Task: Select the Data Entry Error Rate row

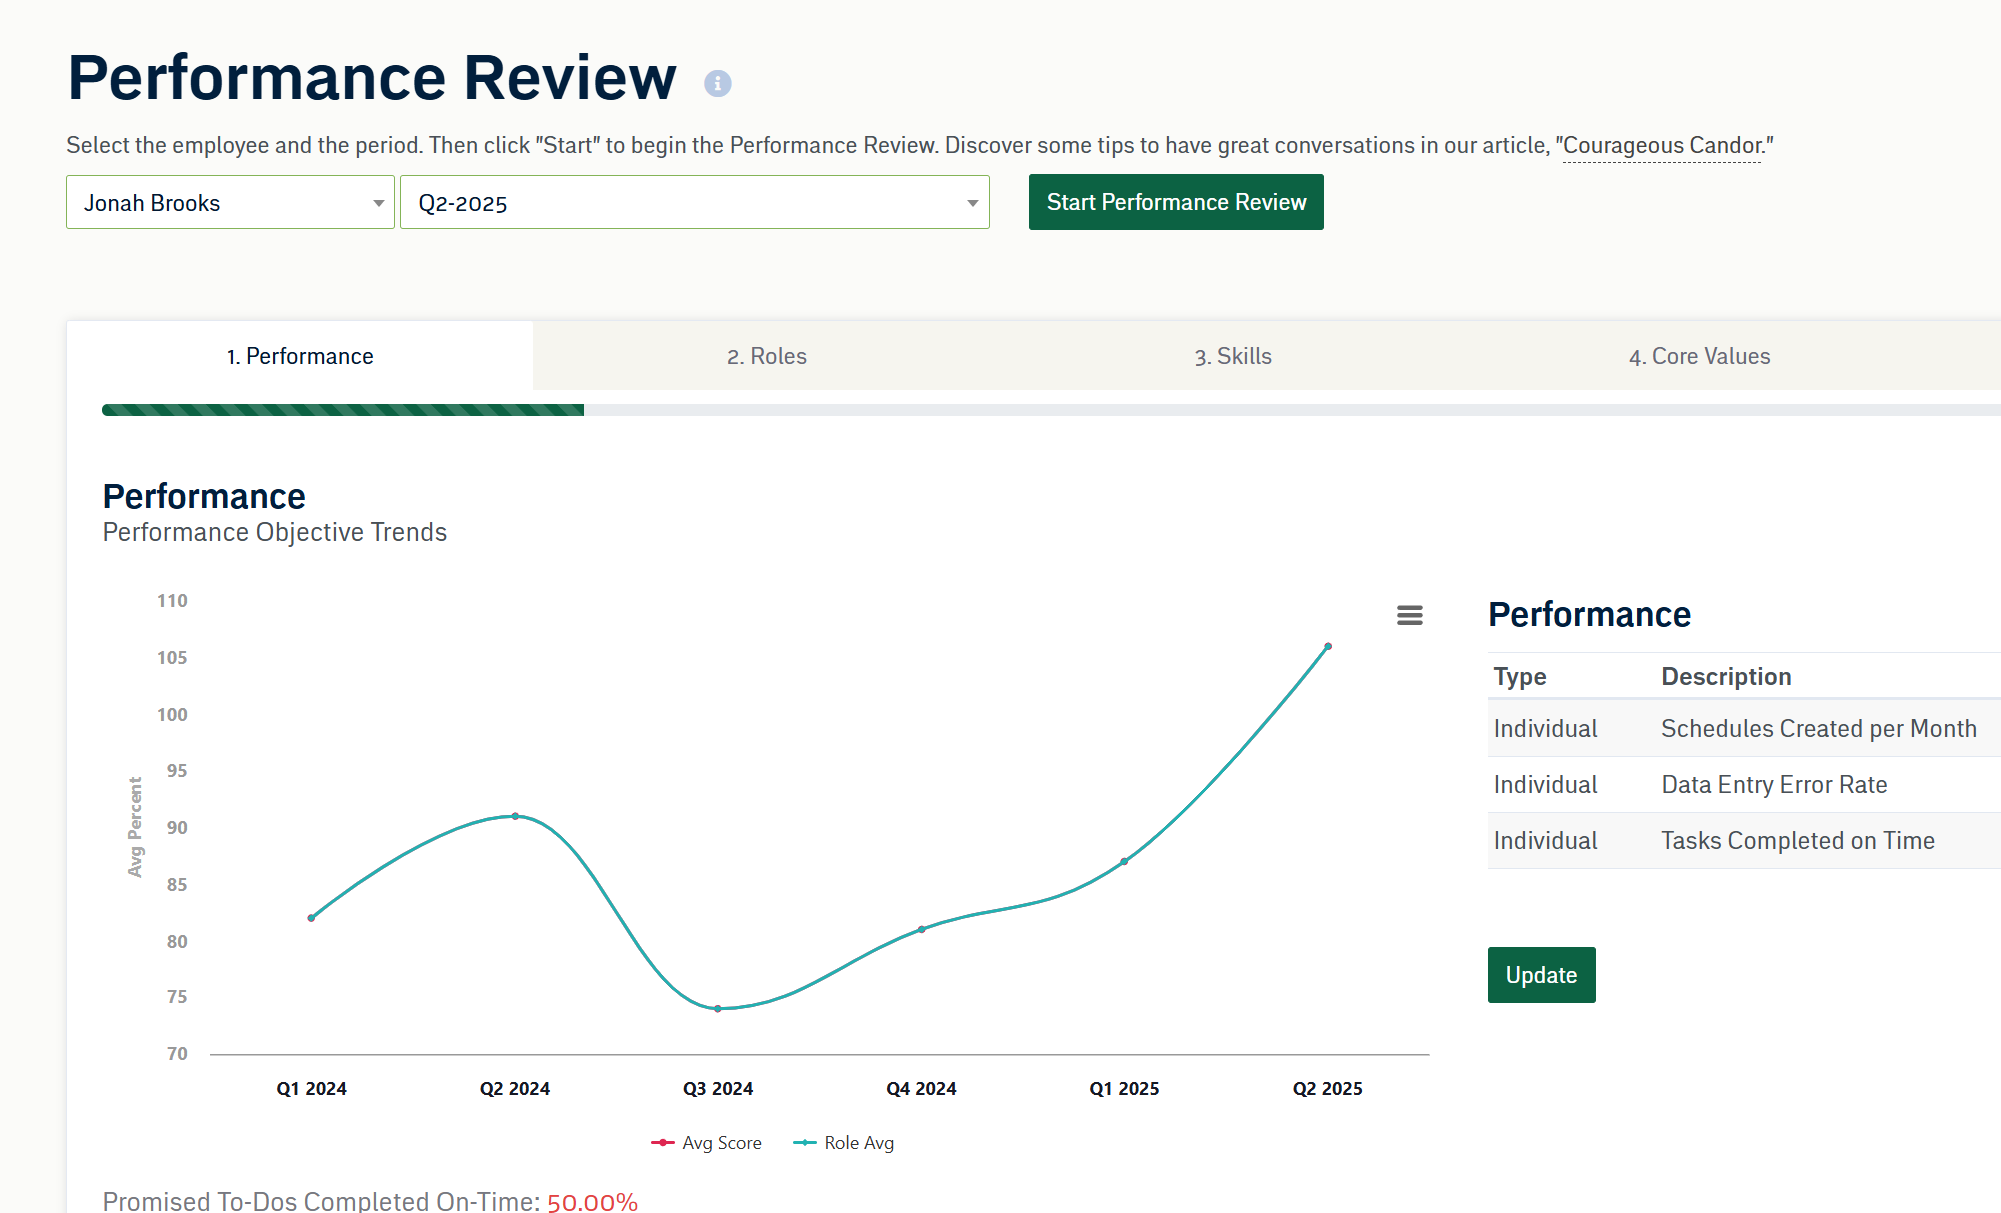Action: coord(1744,785)
